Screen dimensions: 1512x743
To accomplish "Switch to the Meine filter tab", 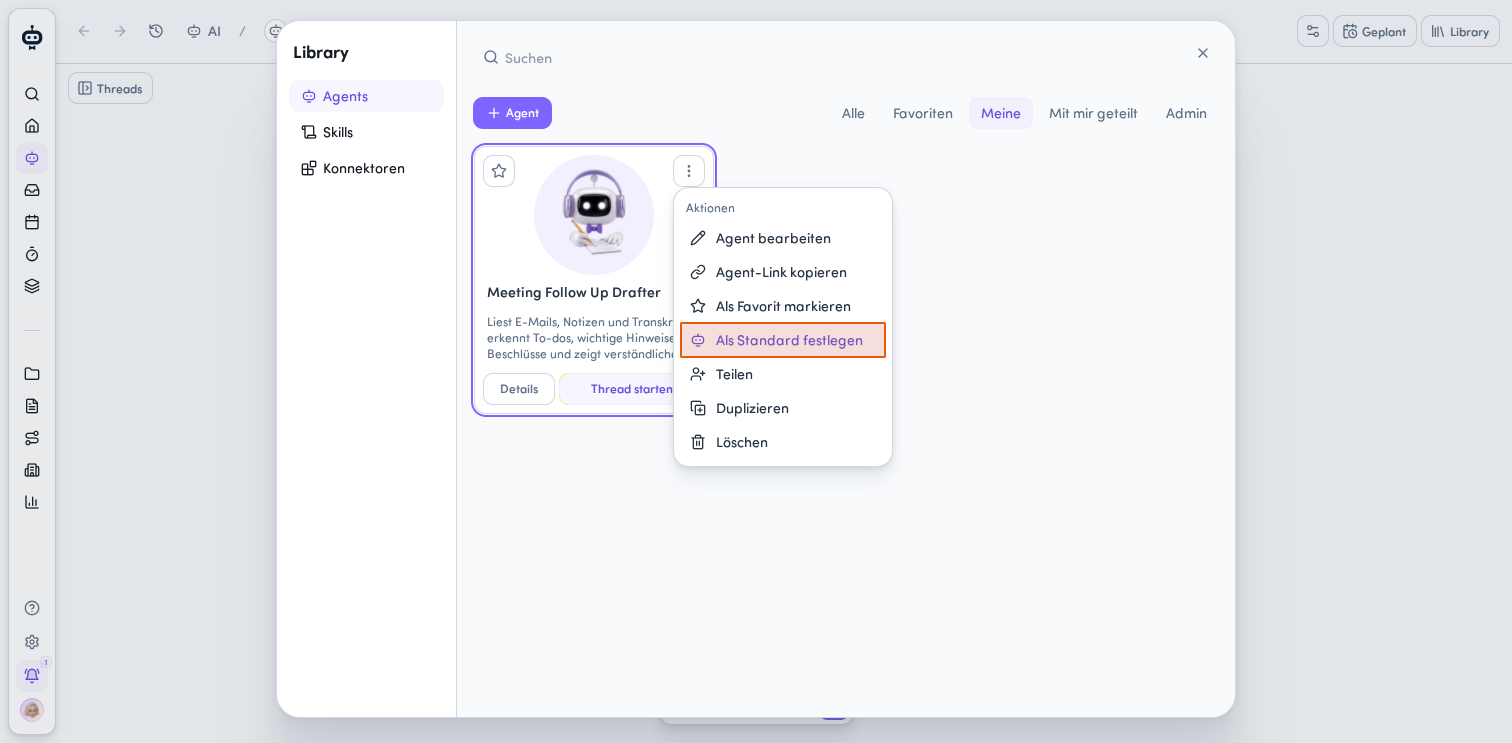I will click(1001, 113).
